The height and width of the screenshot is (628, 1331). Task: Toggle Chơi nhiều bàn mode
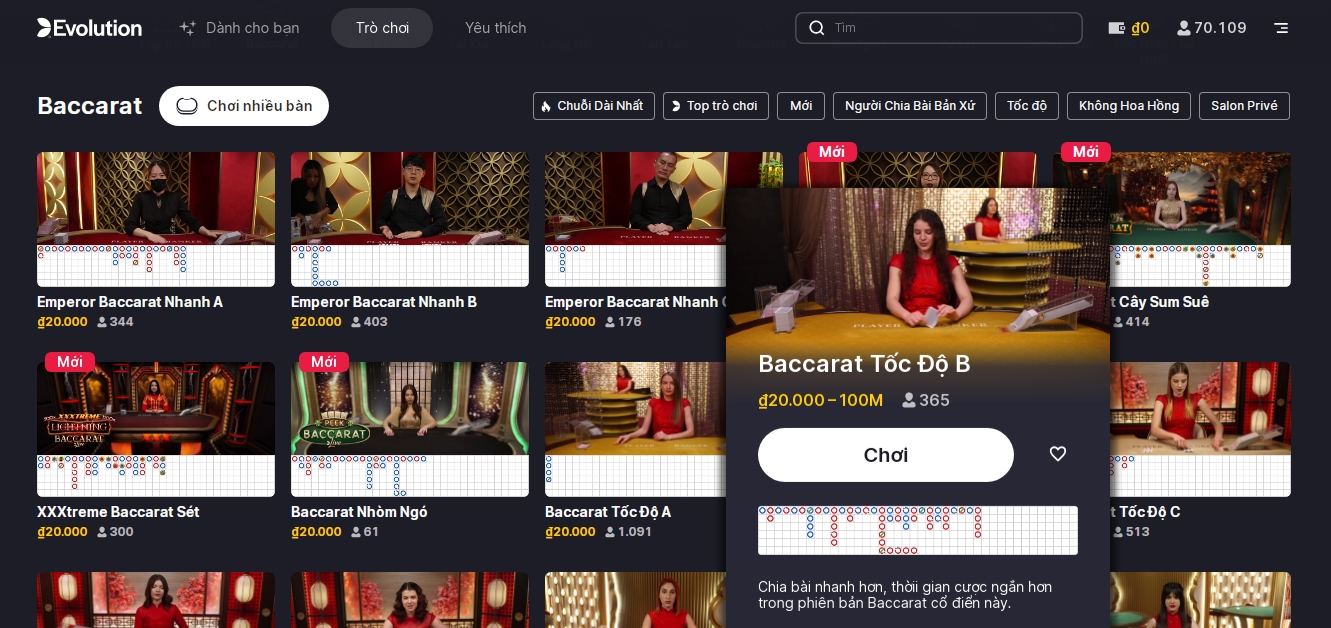tap(244, 106)
